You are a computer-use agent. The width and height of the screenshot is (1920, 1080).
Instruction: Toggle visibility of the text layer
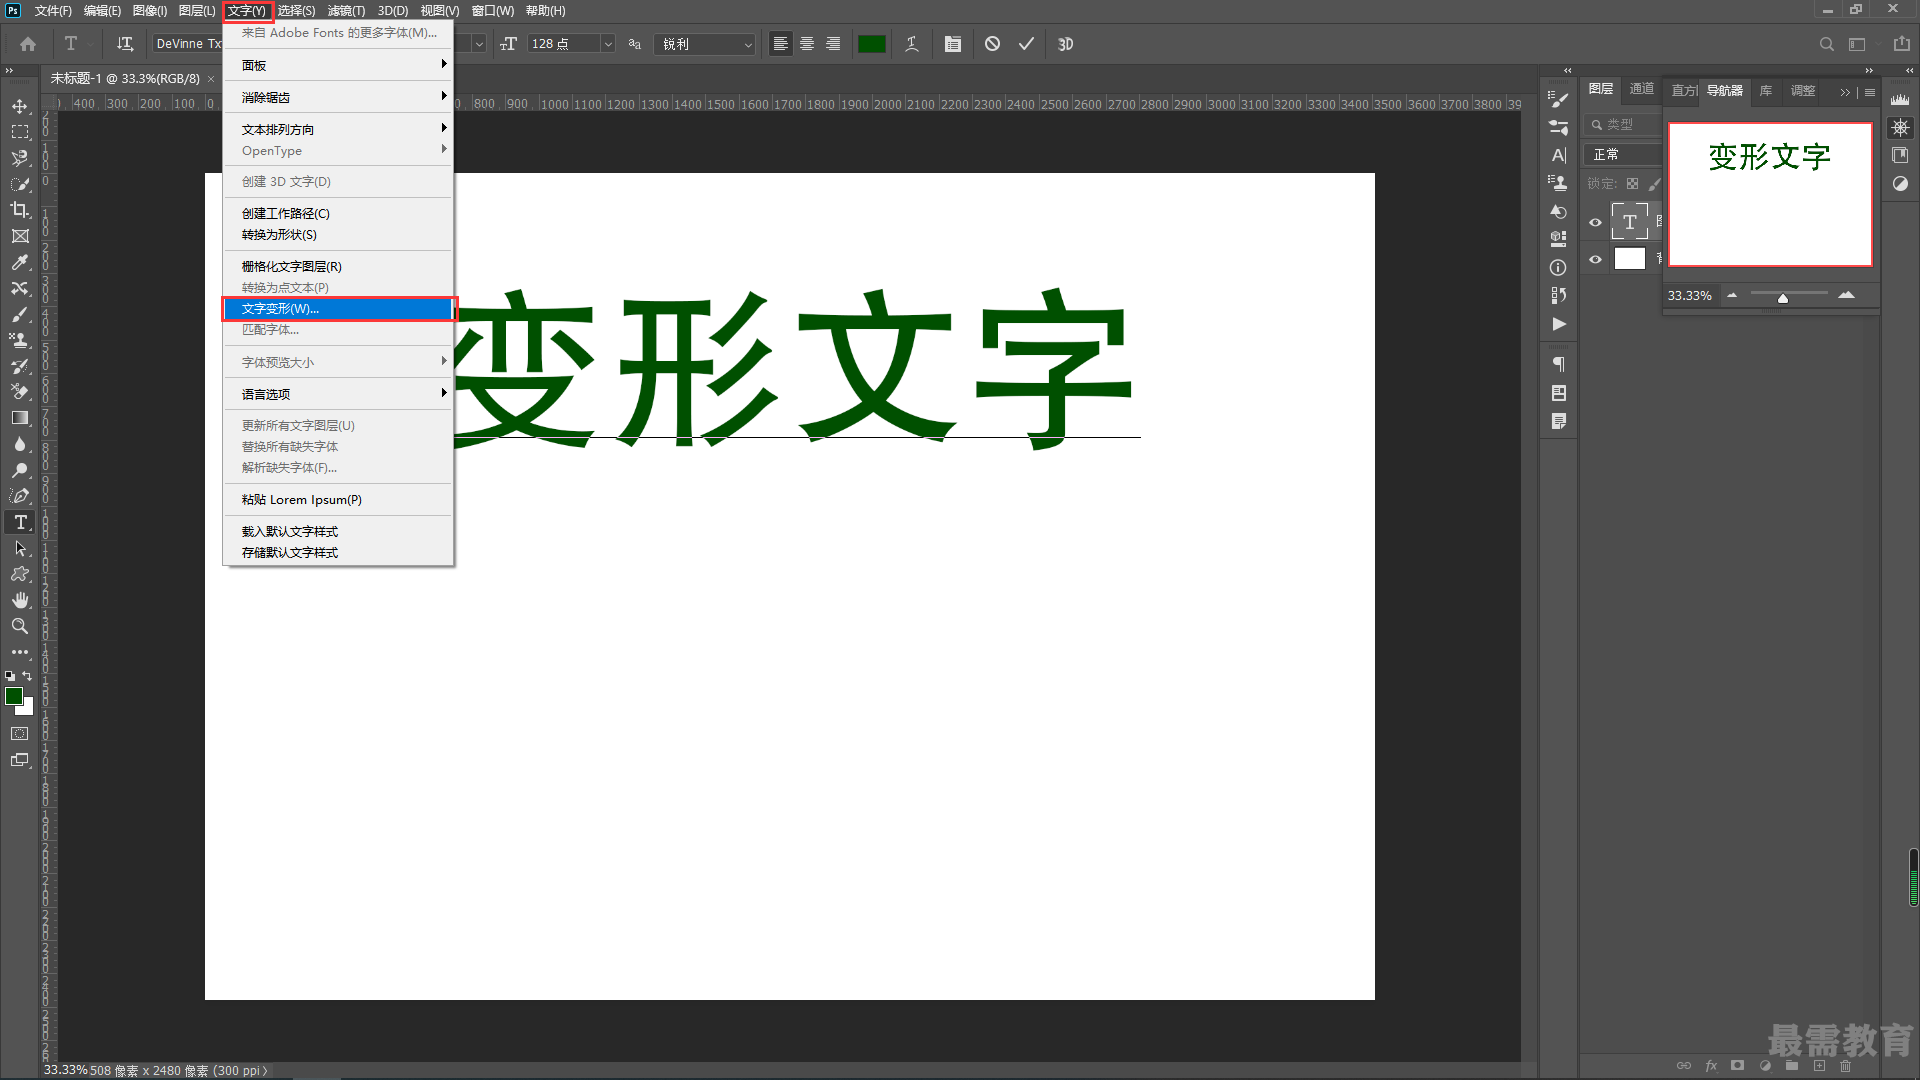click(x=1596, y=222)
